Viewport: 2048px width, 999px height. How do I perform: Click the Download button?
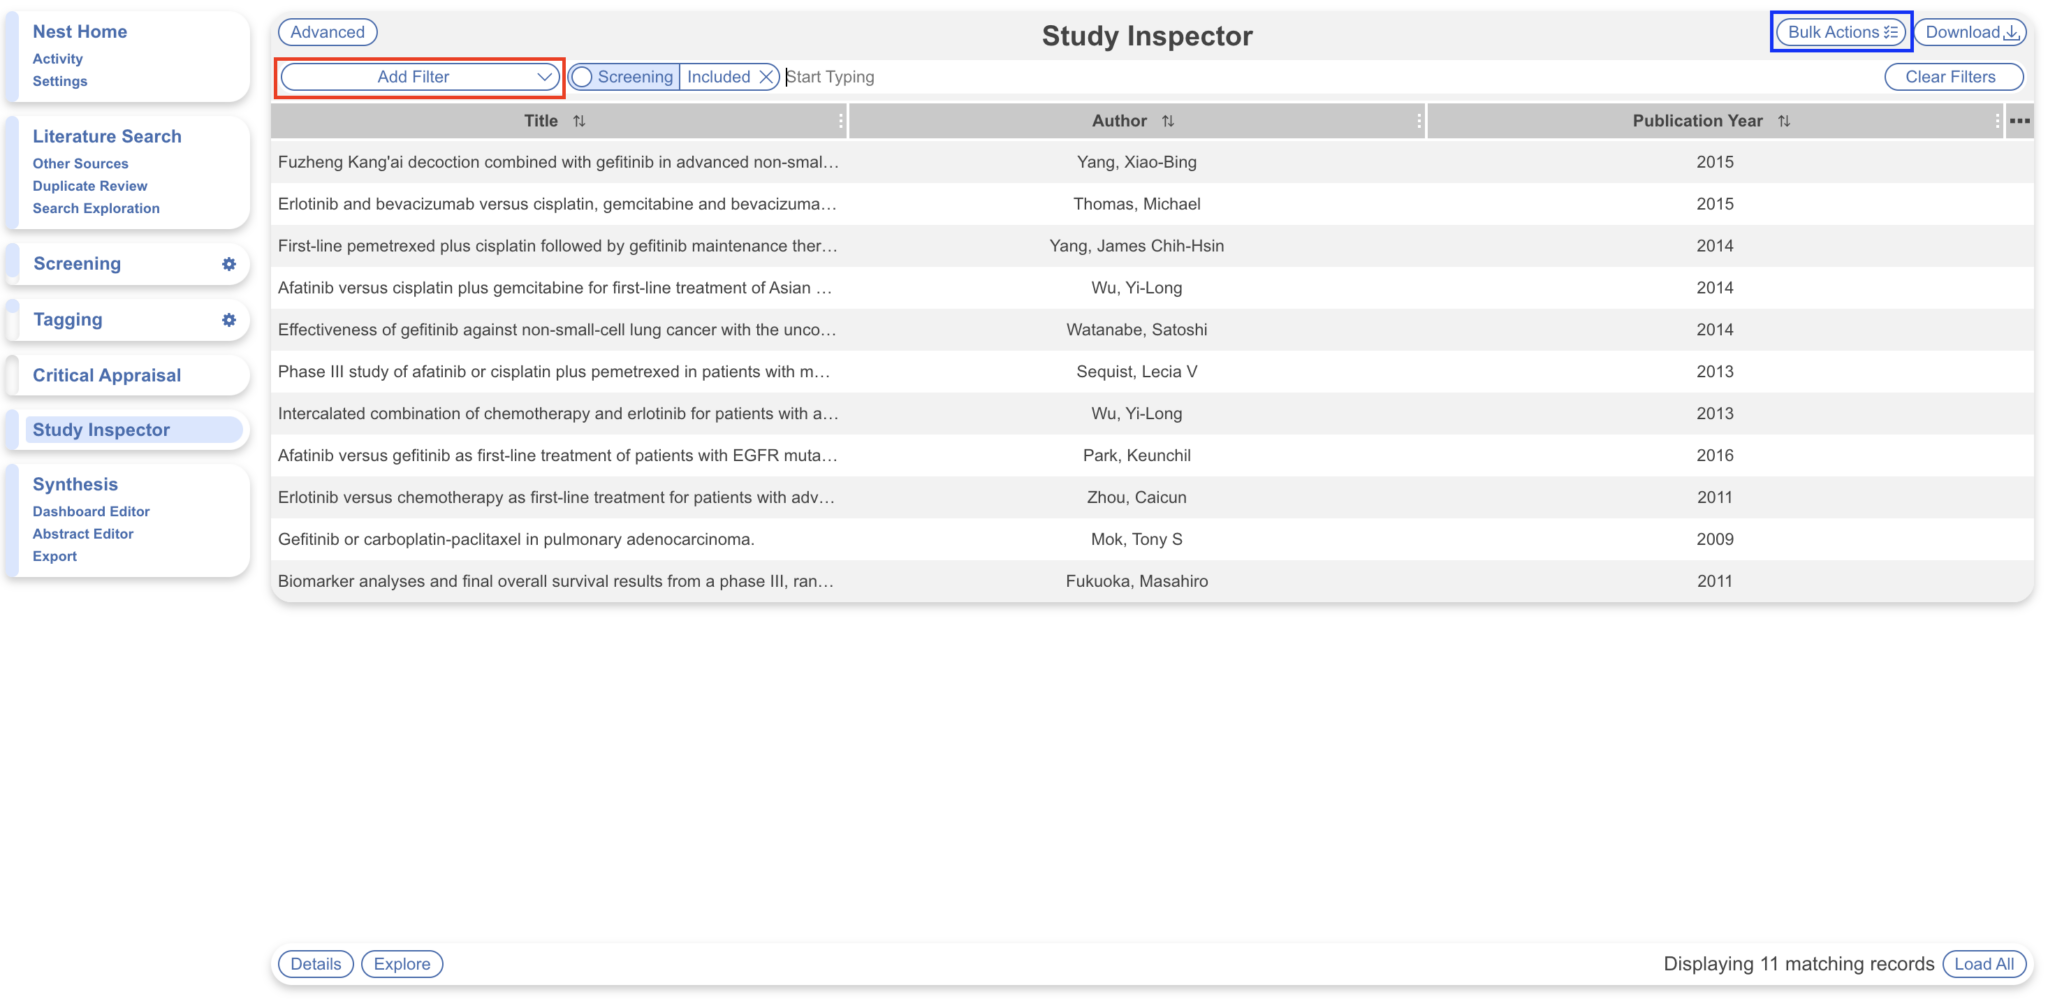point(1968,31)
